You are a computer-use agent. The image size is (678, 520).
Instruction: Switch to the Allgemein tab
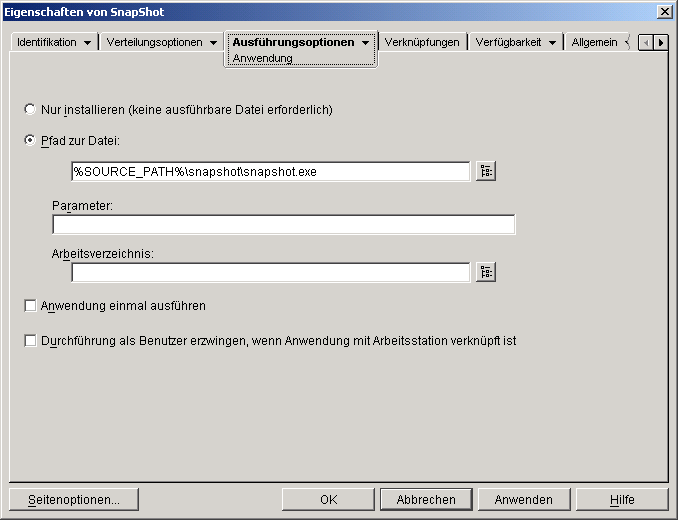click(595, 42)
